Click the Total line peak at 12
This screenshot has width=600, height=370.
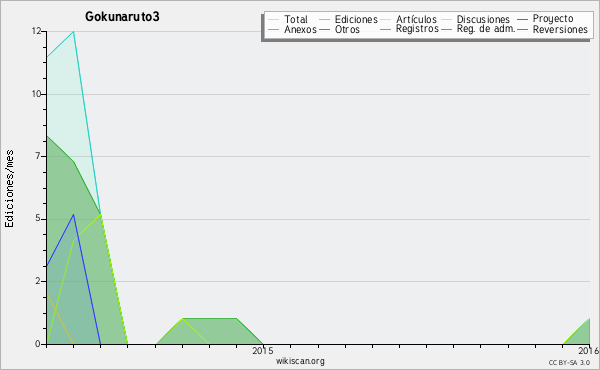click(x=73, y=32)
